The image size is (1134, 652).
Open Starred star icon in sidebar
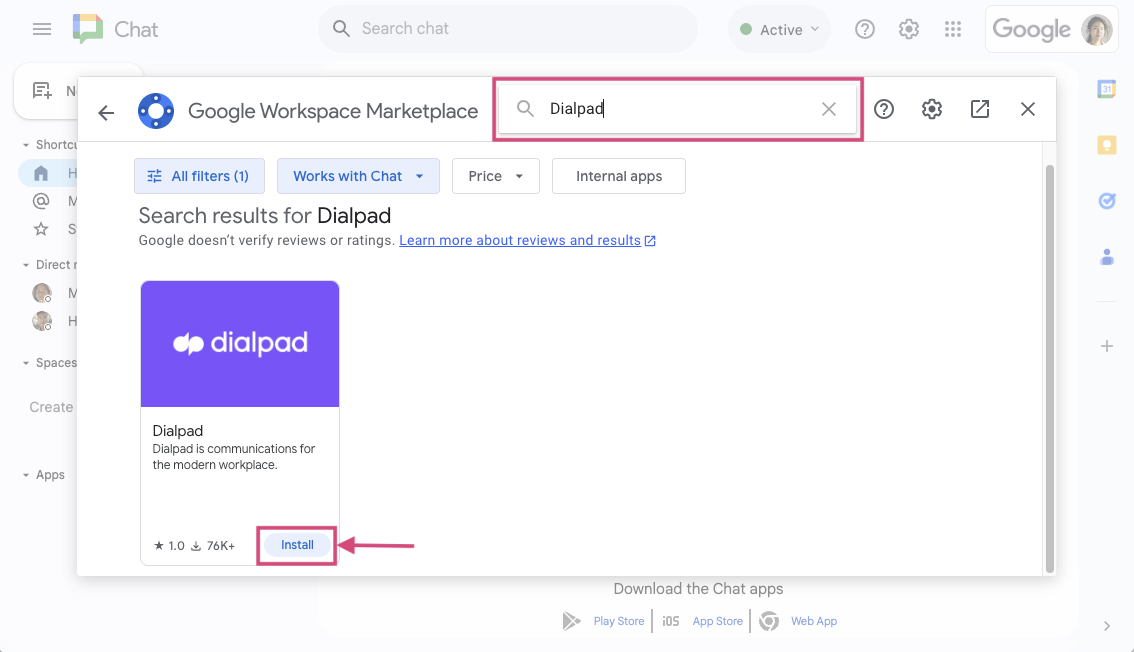[41, 229]
